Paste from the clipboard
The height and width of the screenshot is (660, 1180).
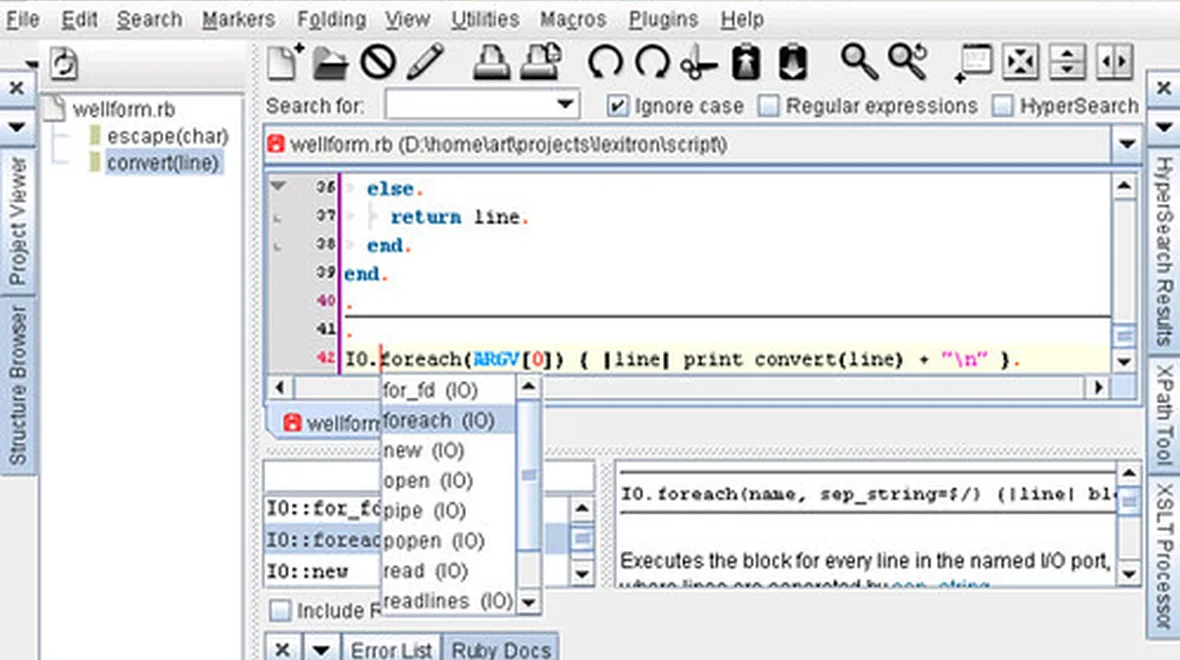pos(792,62)
